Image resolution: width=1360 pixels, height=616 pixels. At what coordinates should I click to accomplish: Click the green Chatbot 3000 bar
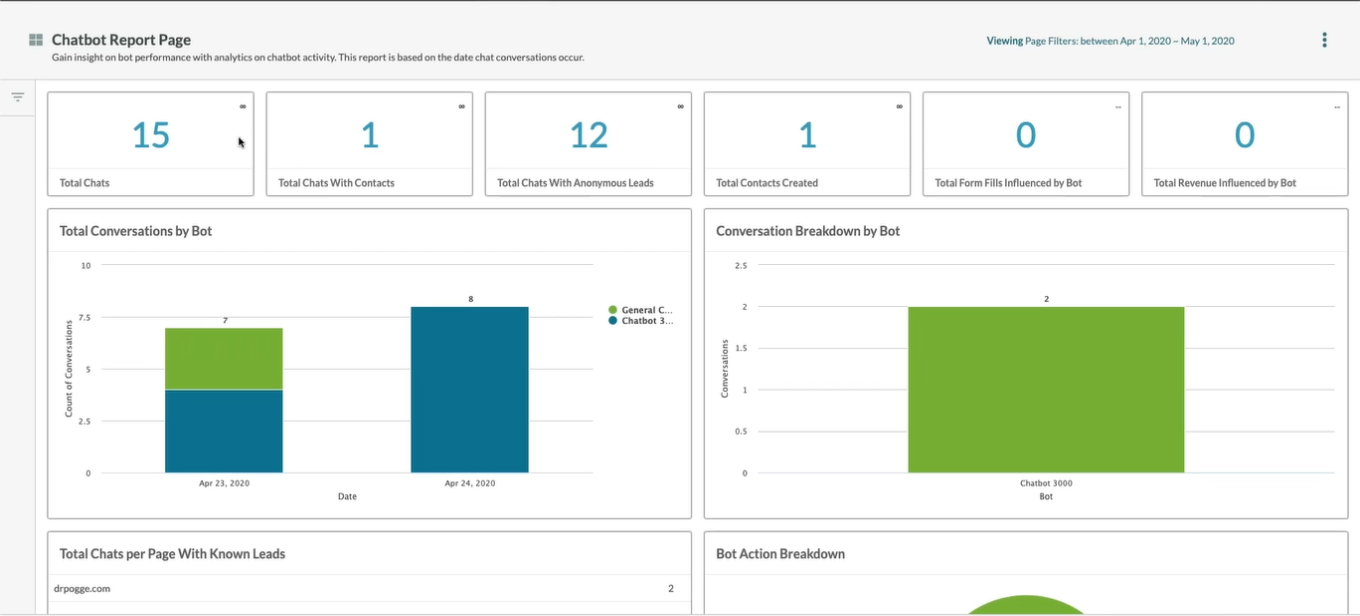click(1046, 390)
